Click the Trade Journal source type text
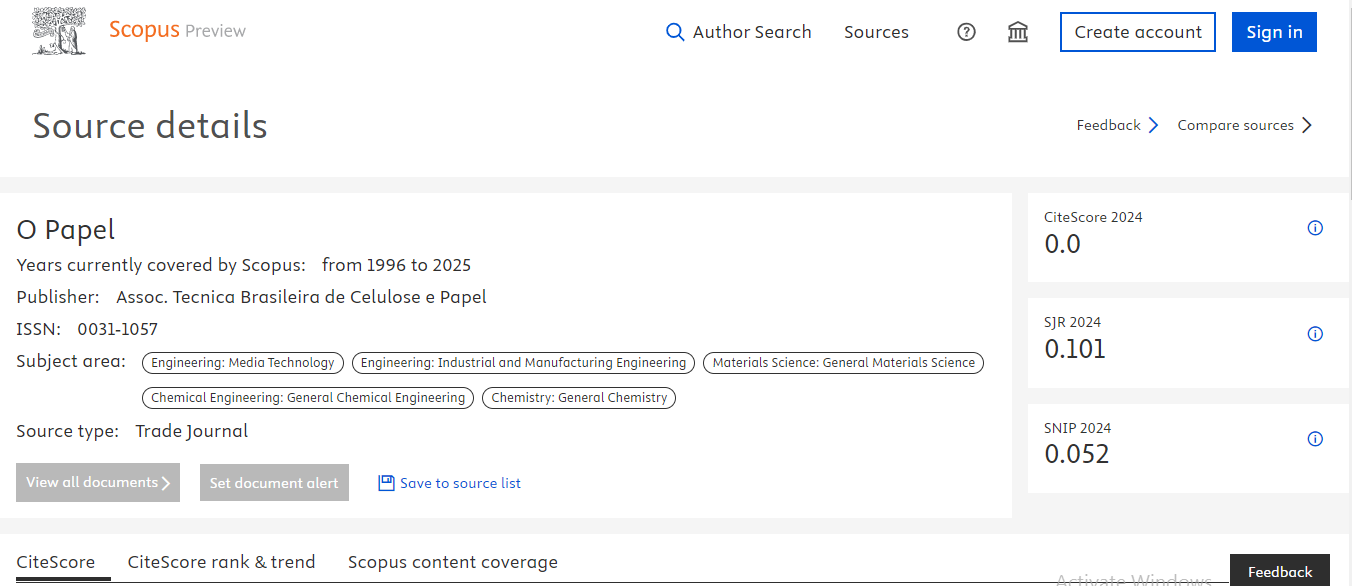 [x=192, y=431]
